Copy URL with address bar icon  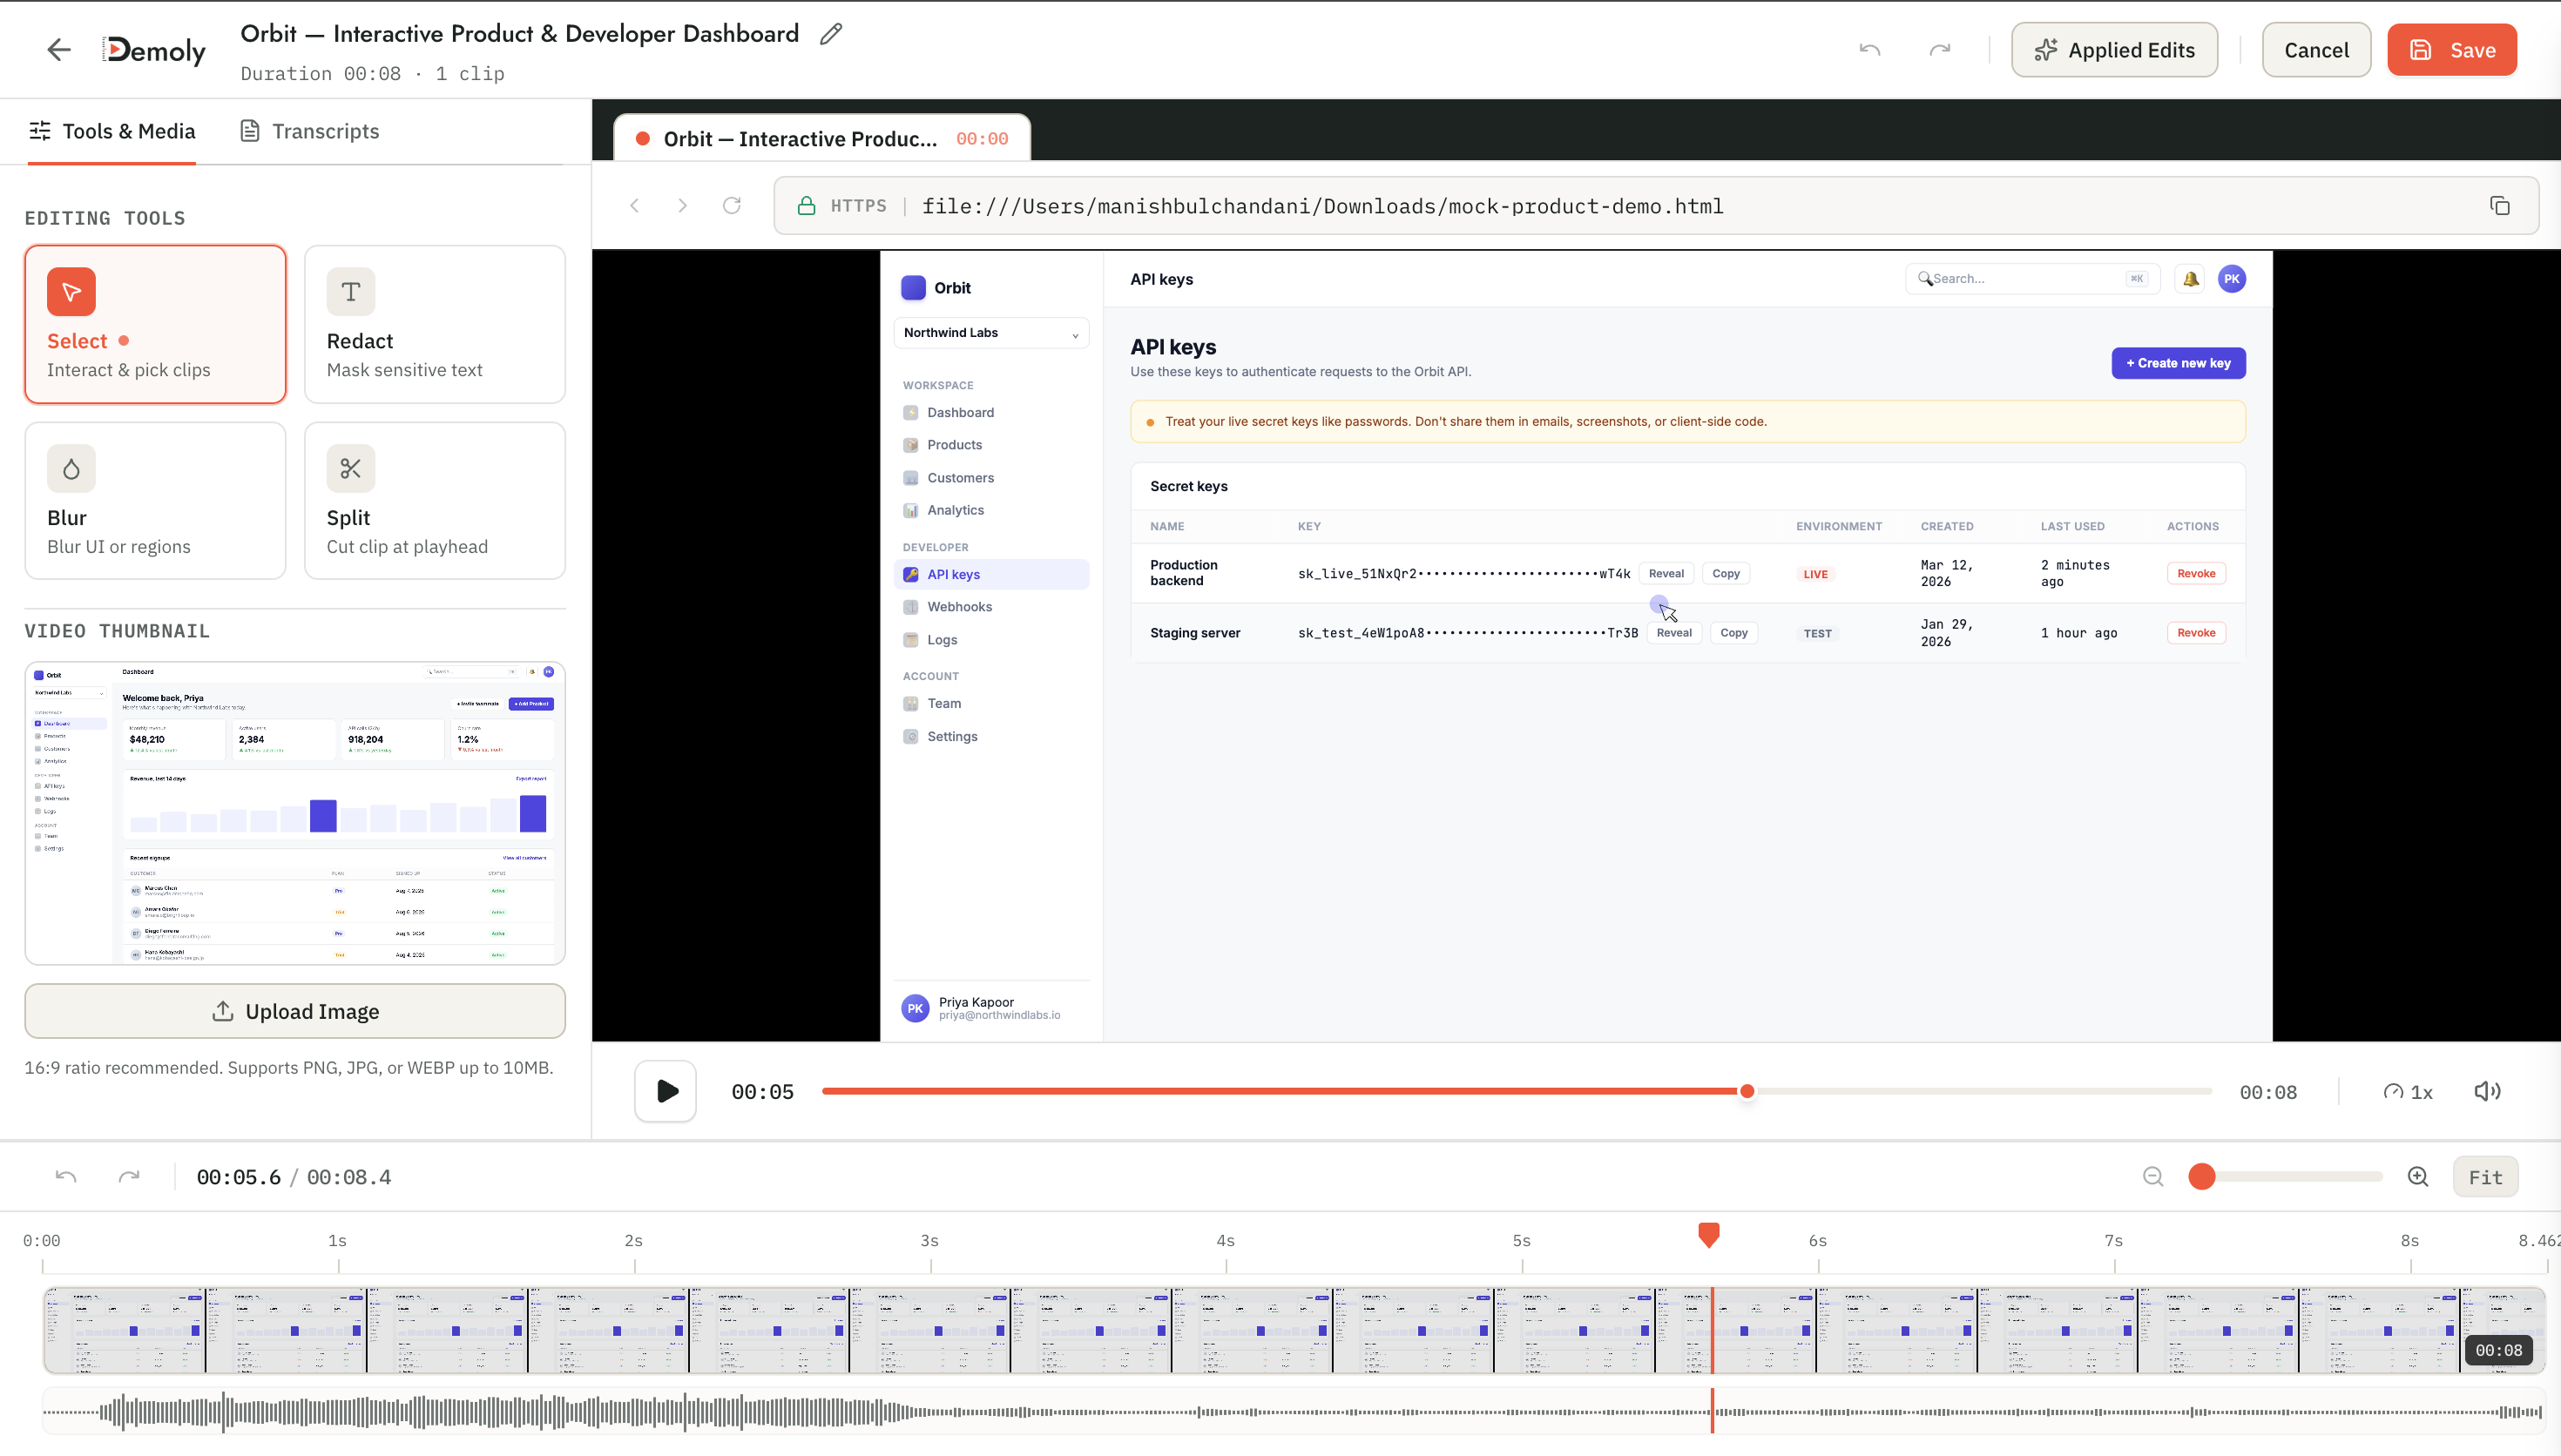[x=2499, y=206]
